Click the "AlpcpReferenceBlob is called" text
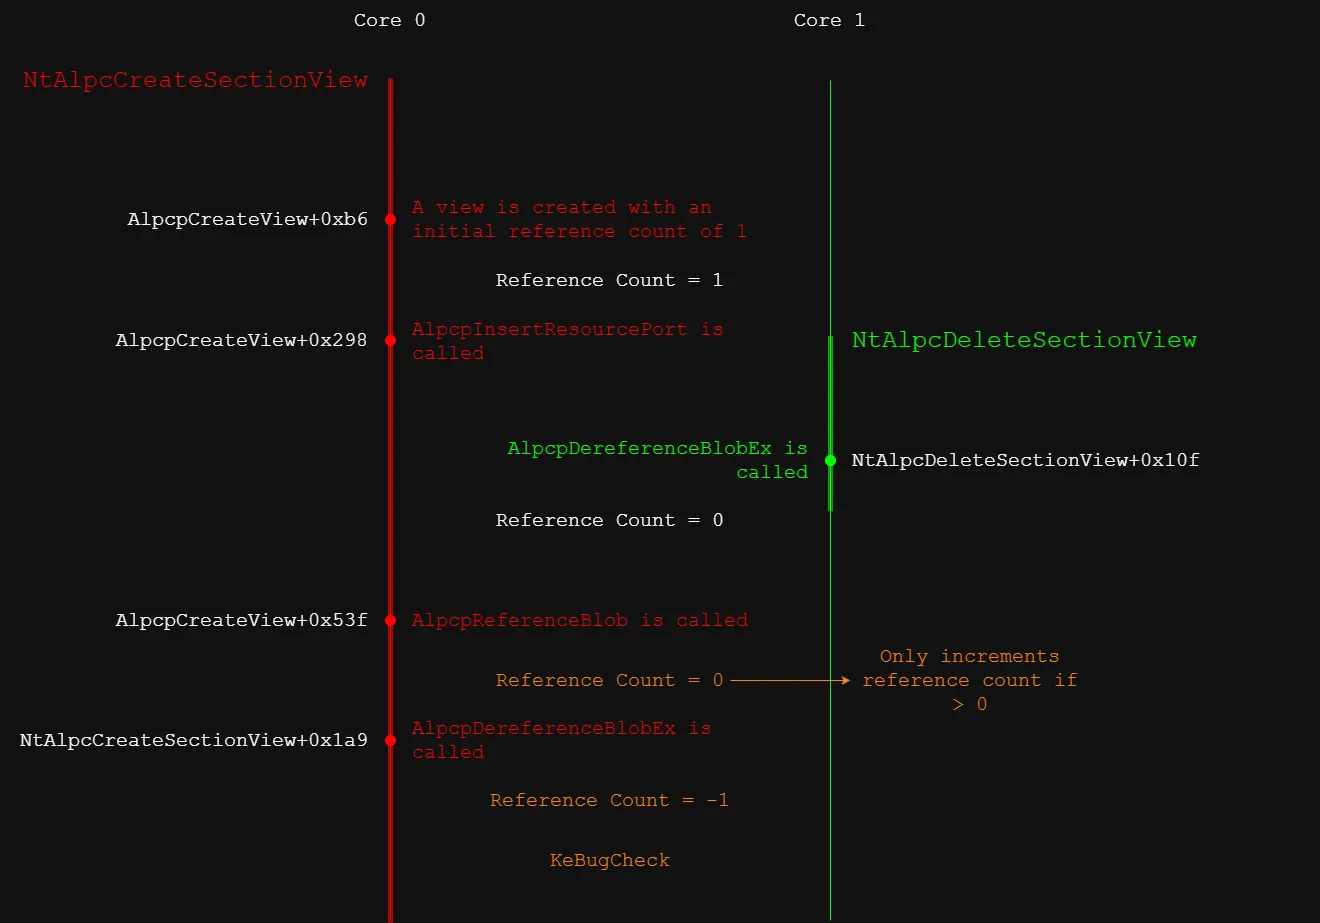This screenshot has height=923, width=1320. (580, 620)
